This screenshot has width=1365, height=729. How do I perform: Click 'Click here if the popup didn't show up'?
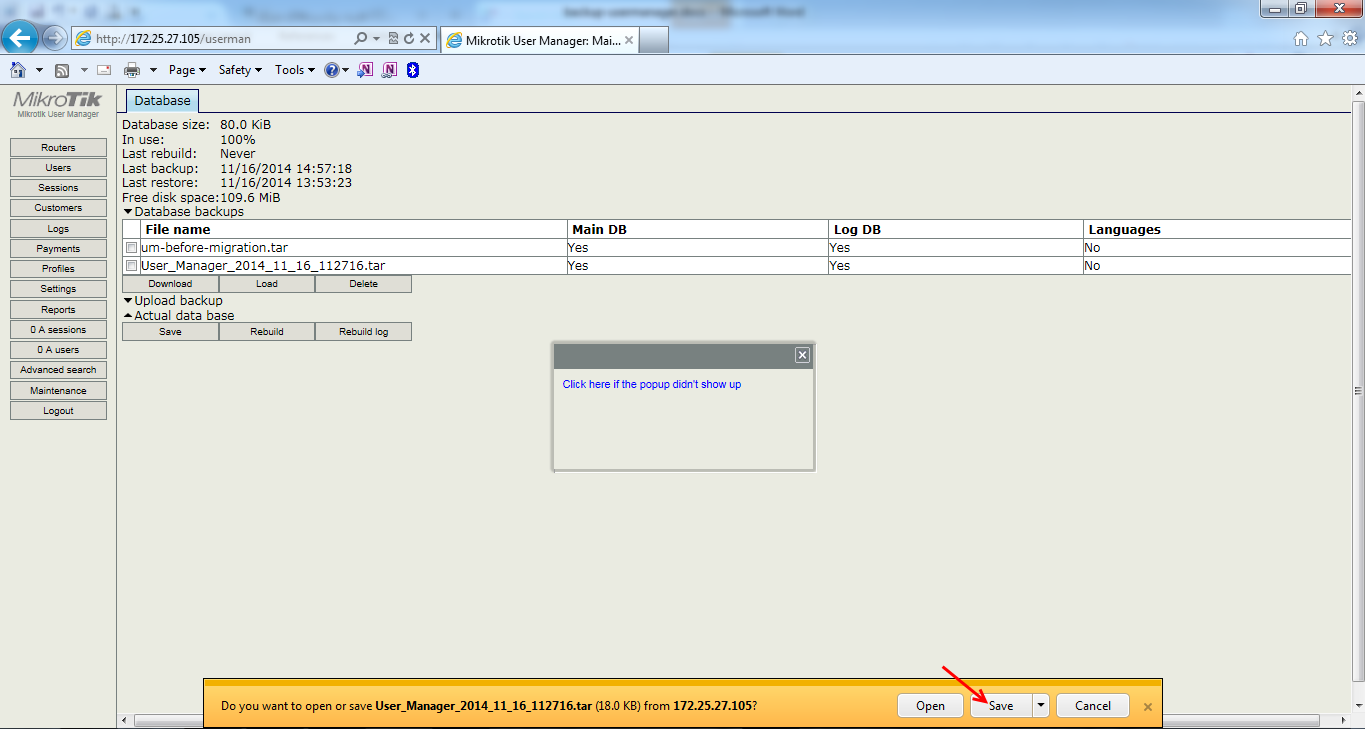(x=652, y=385)
